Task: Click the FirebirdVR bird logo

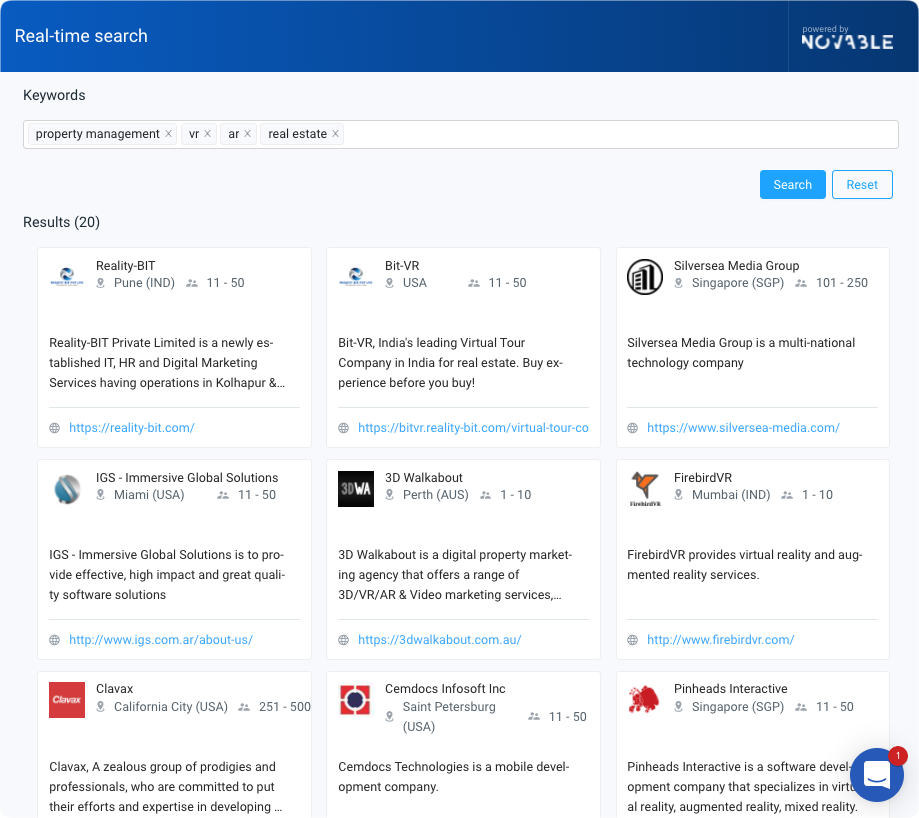Action: click(x=645, y=489)
